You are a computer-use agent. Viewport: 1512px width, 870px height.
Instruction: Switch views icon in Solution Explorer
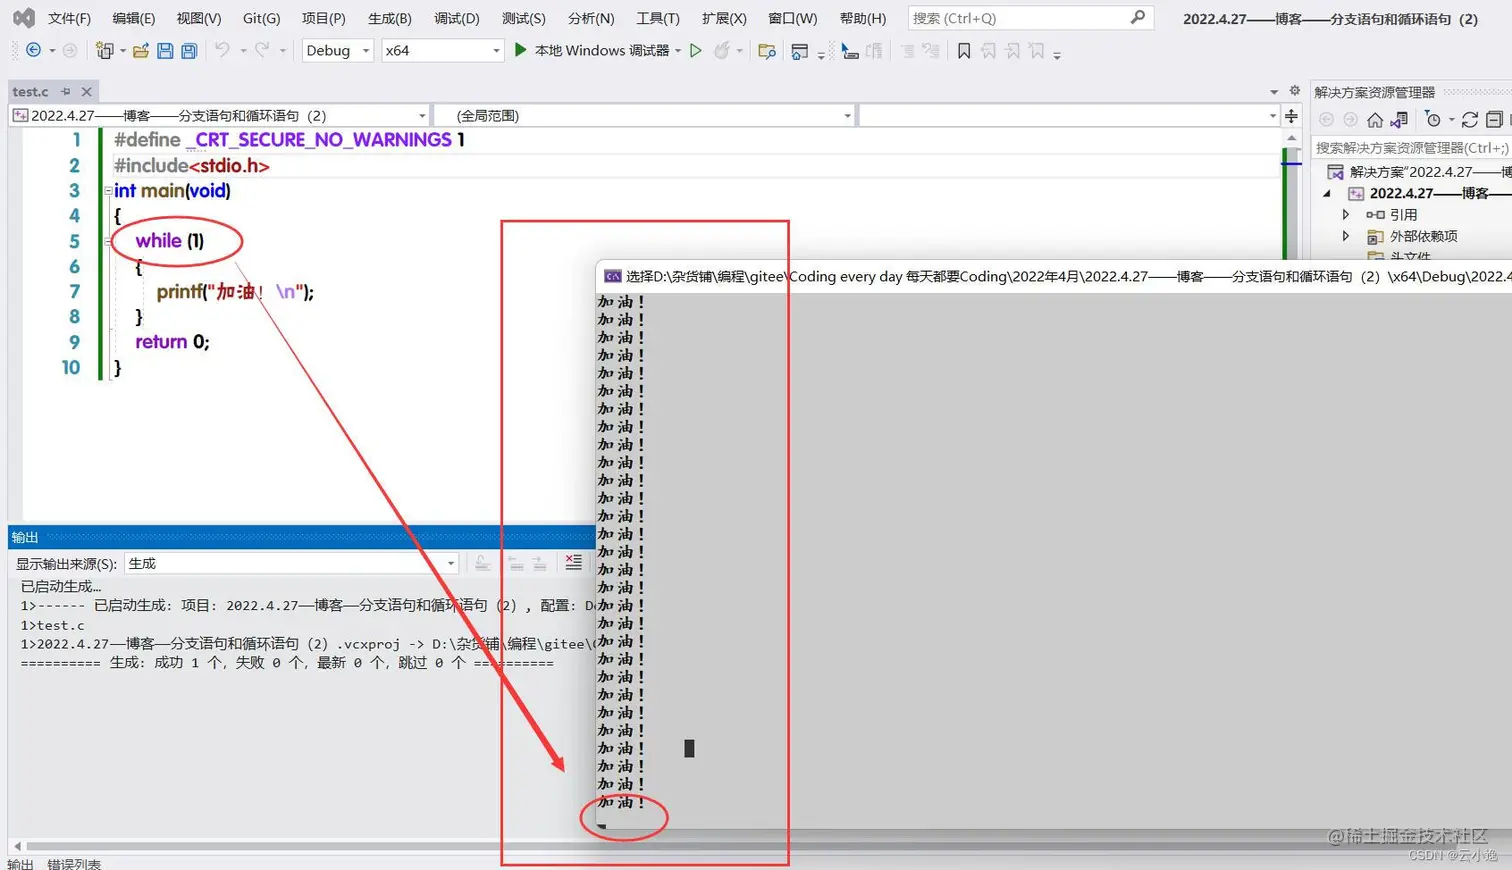click(x=1400, y=120)
